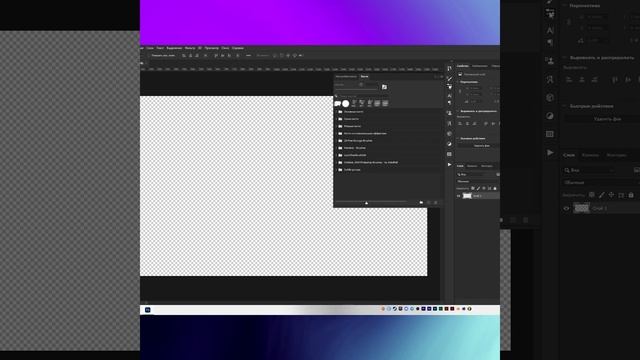
Task: Create a new brush group via the folder icon
Action: click(421, 202)
